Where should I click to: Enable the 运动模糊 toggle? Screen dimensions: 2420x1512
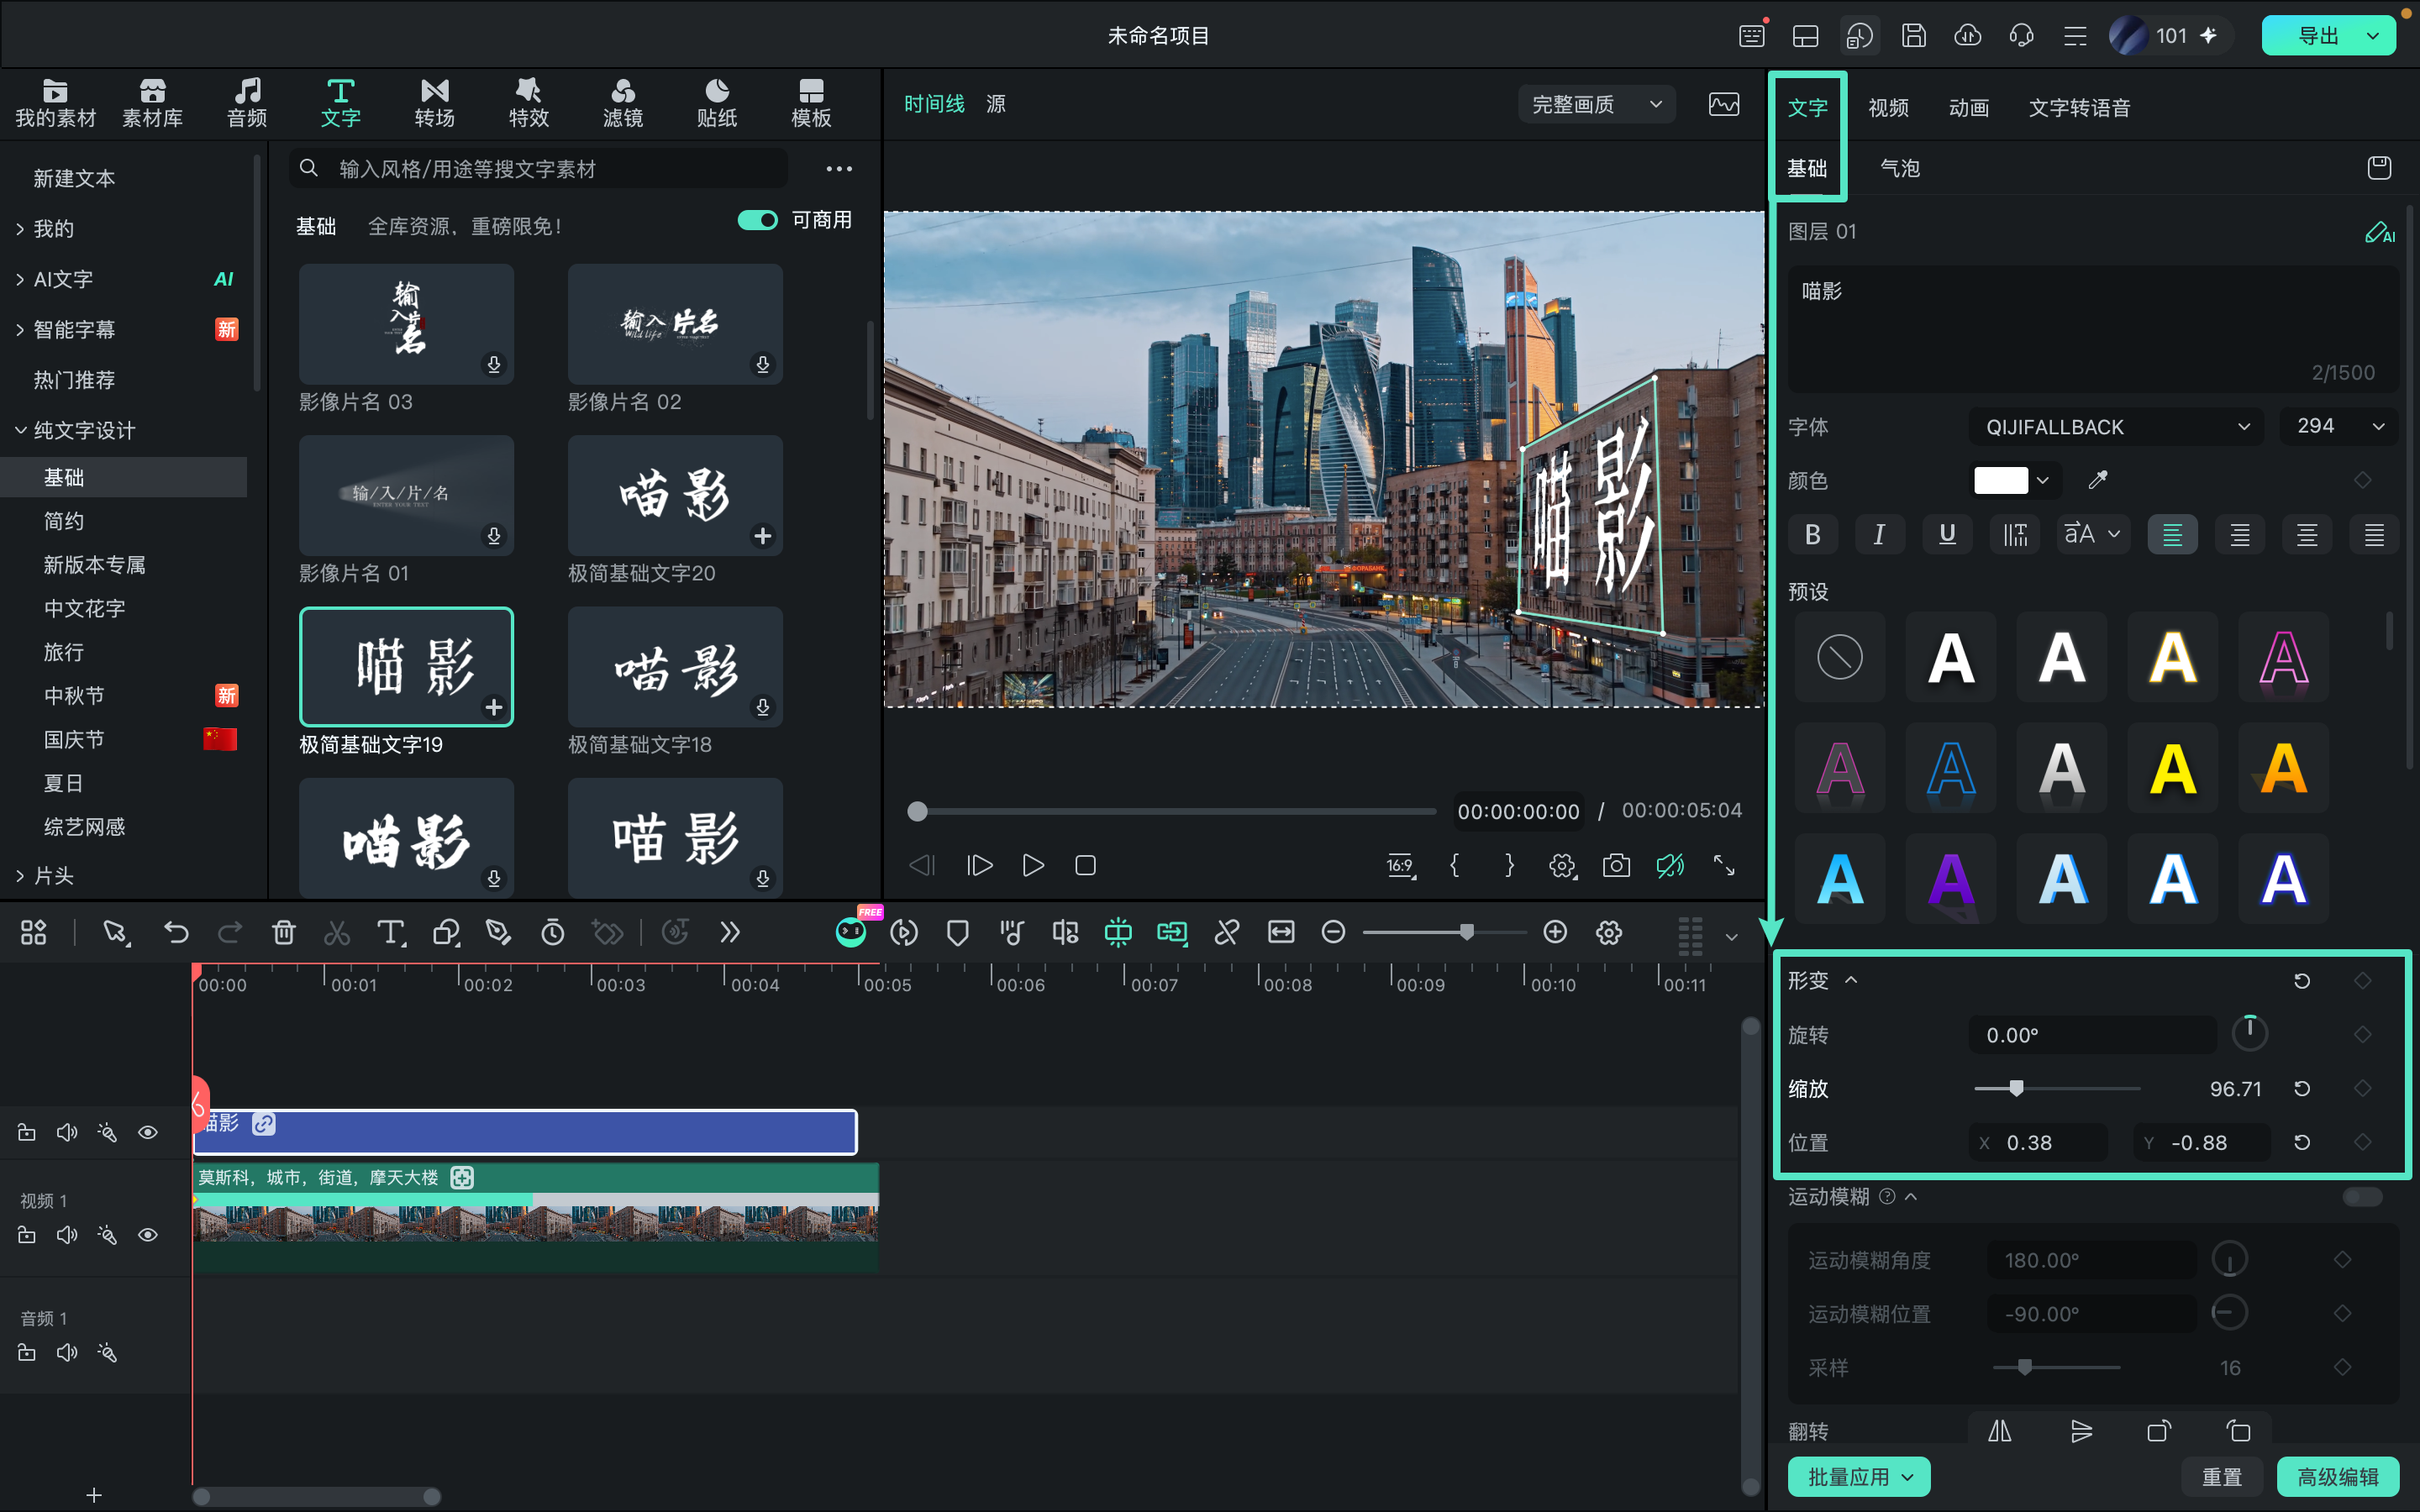pyautogui.click(x=2363, y=1197)
